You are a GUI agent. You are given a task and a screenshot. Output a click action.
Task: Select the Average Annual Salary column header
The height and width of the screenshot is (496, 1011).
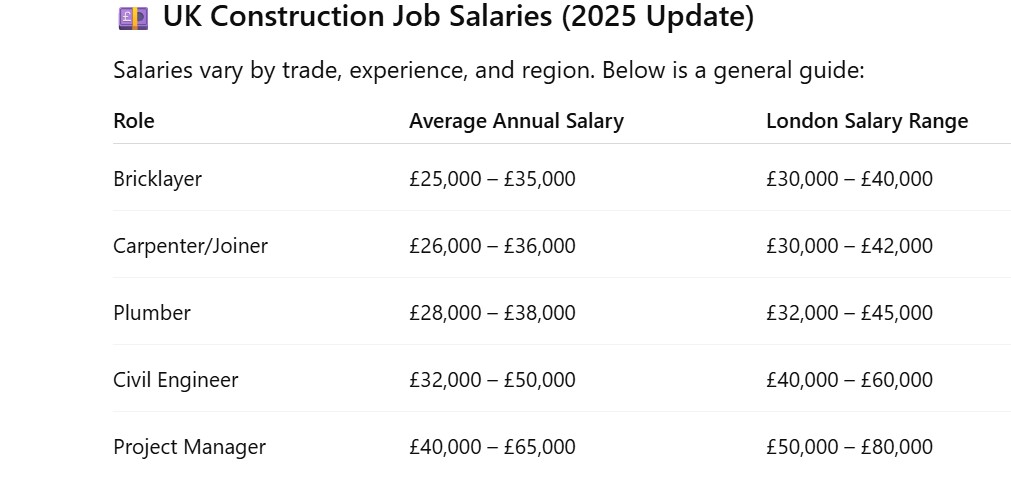pyautogui.click(x=516, y=121)
